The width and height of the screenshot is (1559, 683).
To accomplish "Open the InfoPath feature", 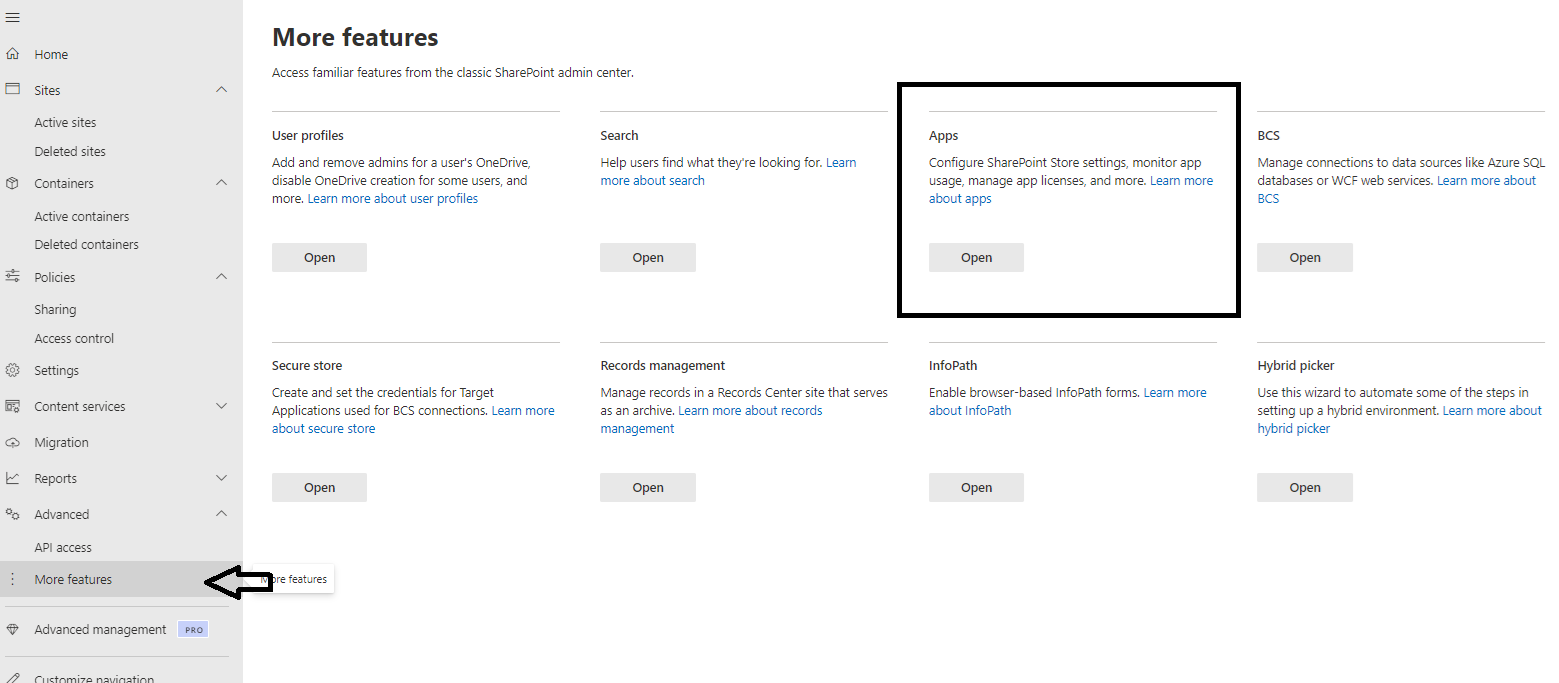I will (976, 487).
